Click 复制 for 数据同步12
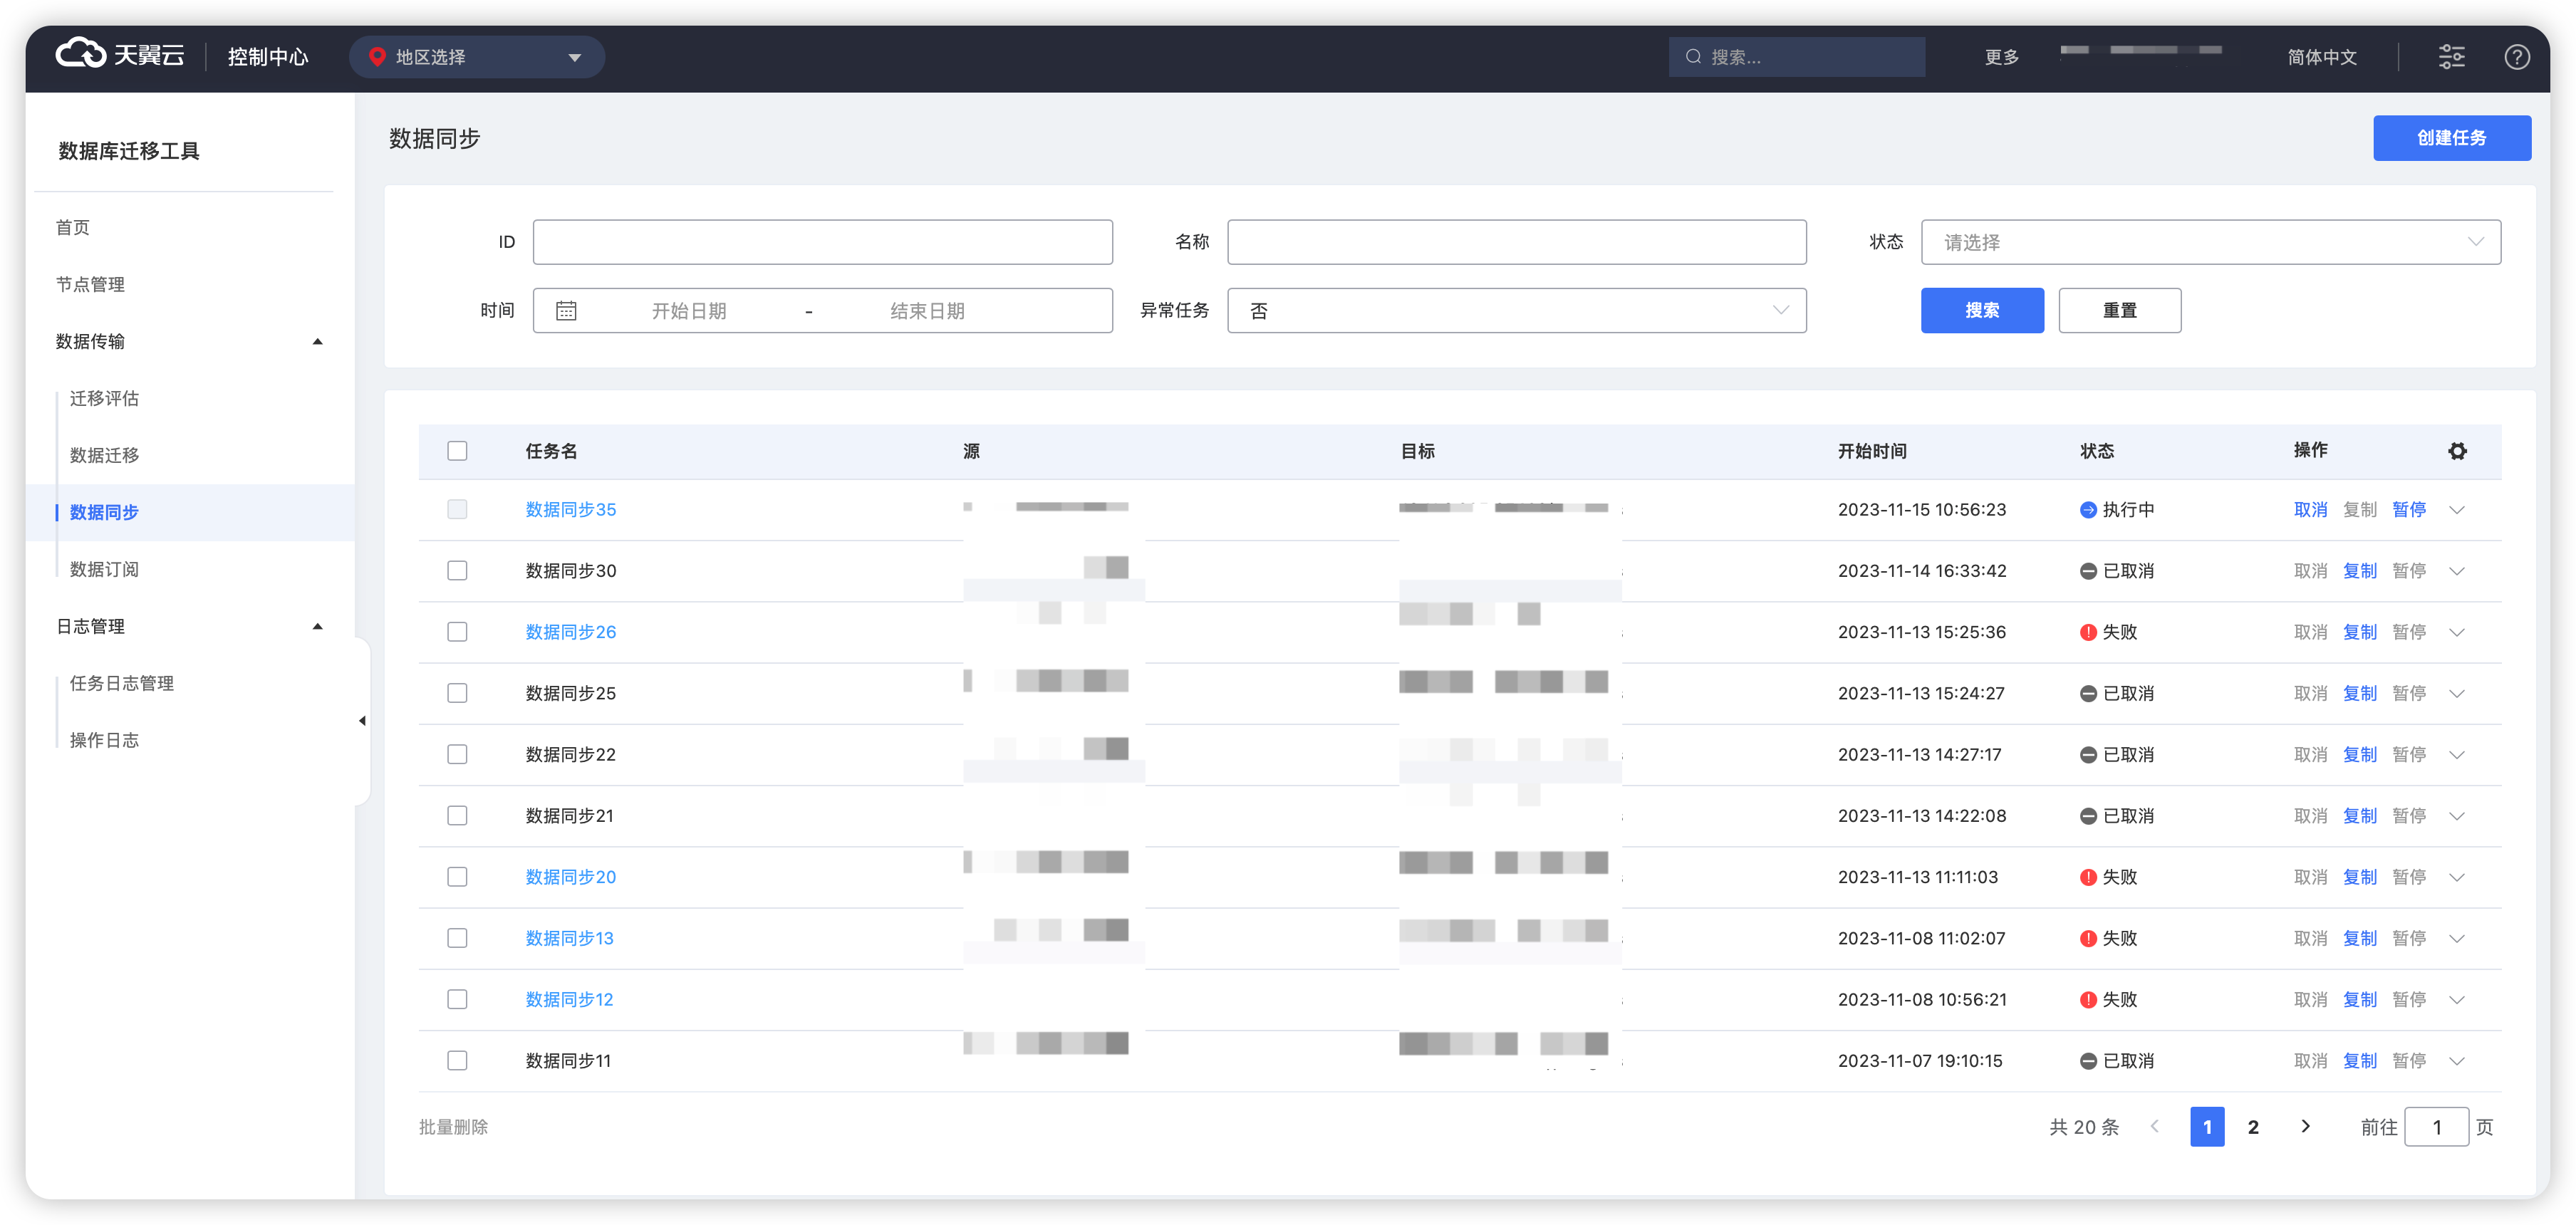 click(2360, 1000)
